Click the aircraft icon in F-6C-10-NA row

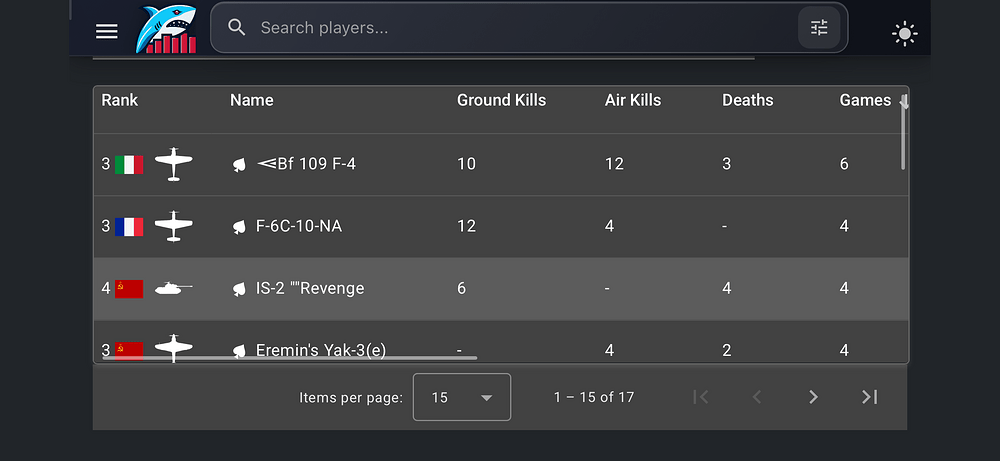[174, 226]
